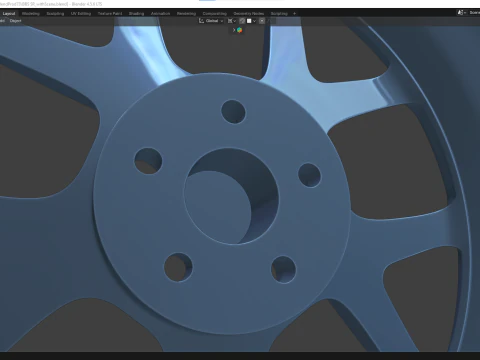Add a new workspace with plus button
The width and height of the screenshot is (480, 360).
[x=294, y=13]
